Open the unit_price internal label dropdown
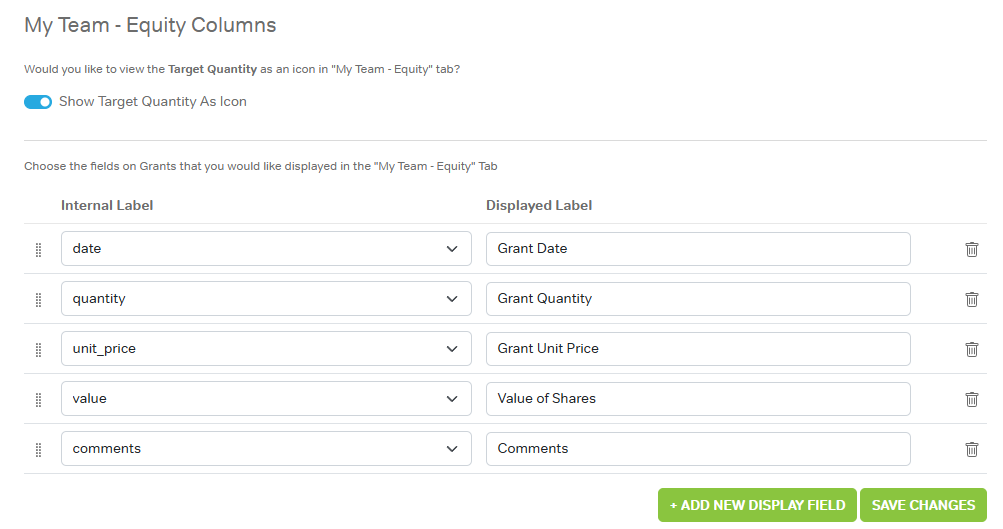The height and width of the screenshot is (529, 1003). tap(266, 349)
